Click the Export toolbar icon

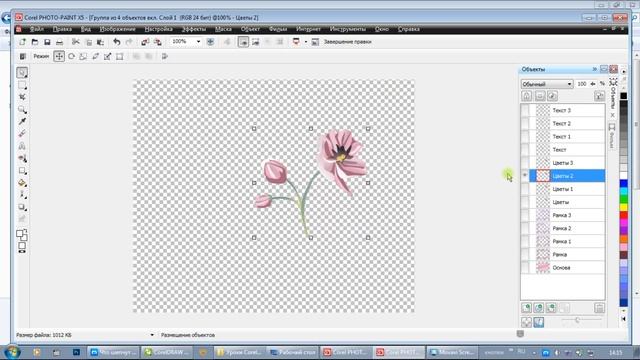pos(158,42)
